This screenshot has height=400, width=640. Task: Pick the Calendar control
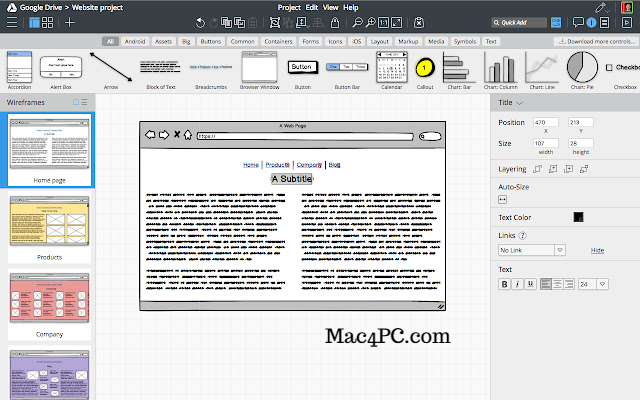pos(392,70)
